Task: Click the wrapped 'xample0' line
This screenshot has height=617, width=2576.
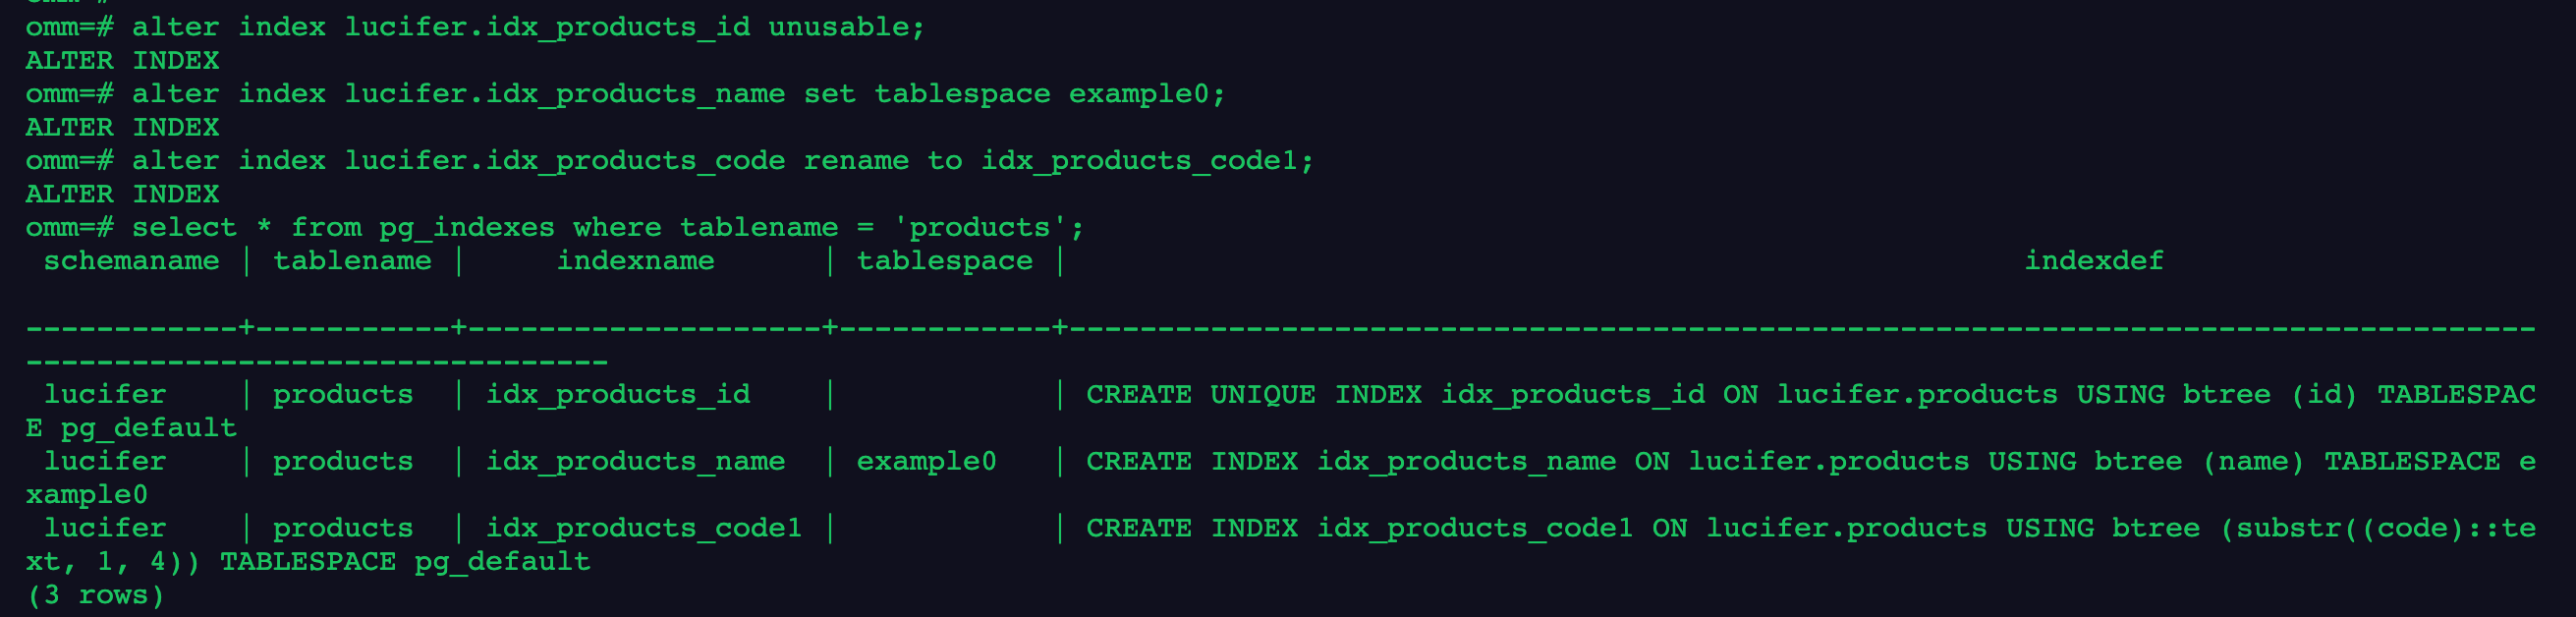Action: coord(87,495)
